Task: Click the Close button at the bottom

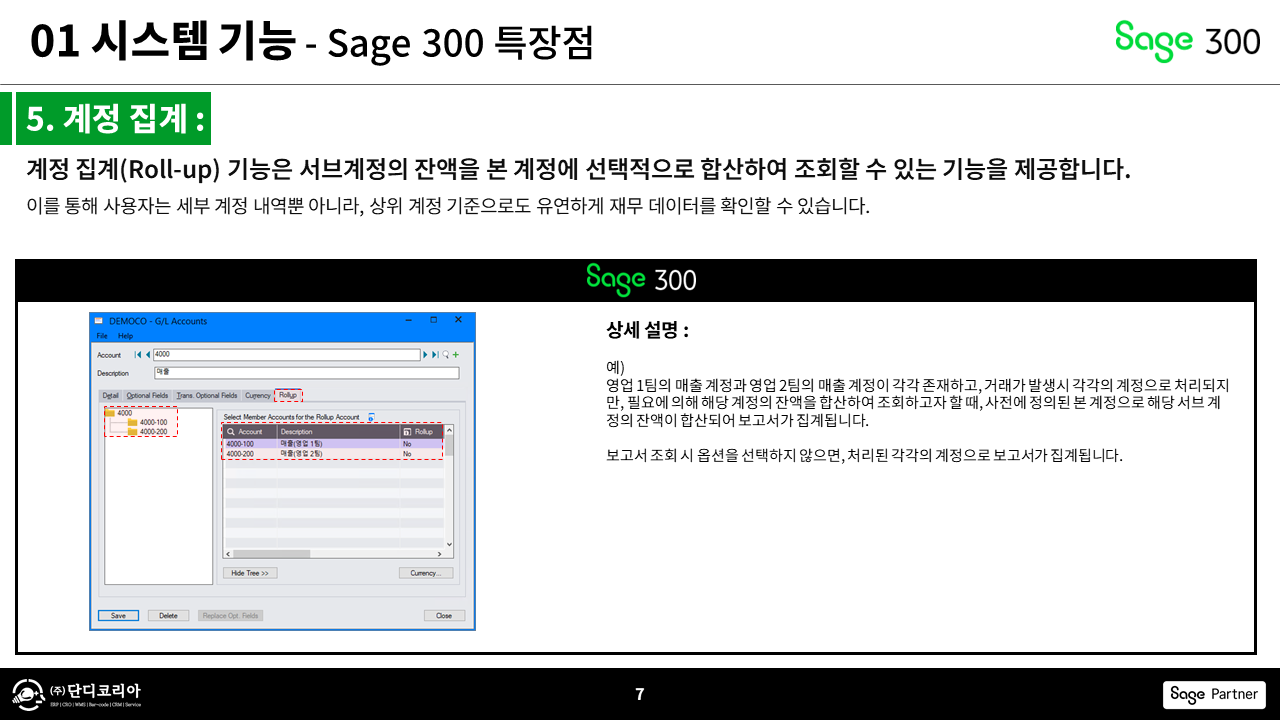Action: (x=444, y=616)
